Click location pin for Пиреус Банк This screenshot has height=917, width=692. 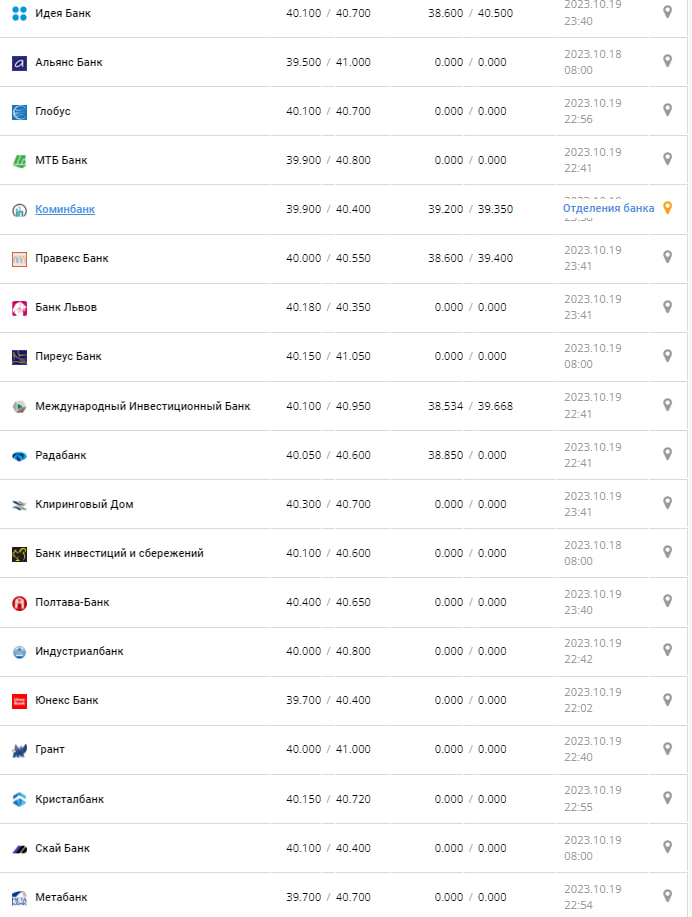click(x=668, y=355)
